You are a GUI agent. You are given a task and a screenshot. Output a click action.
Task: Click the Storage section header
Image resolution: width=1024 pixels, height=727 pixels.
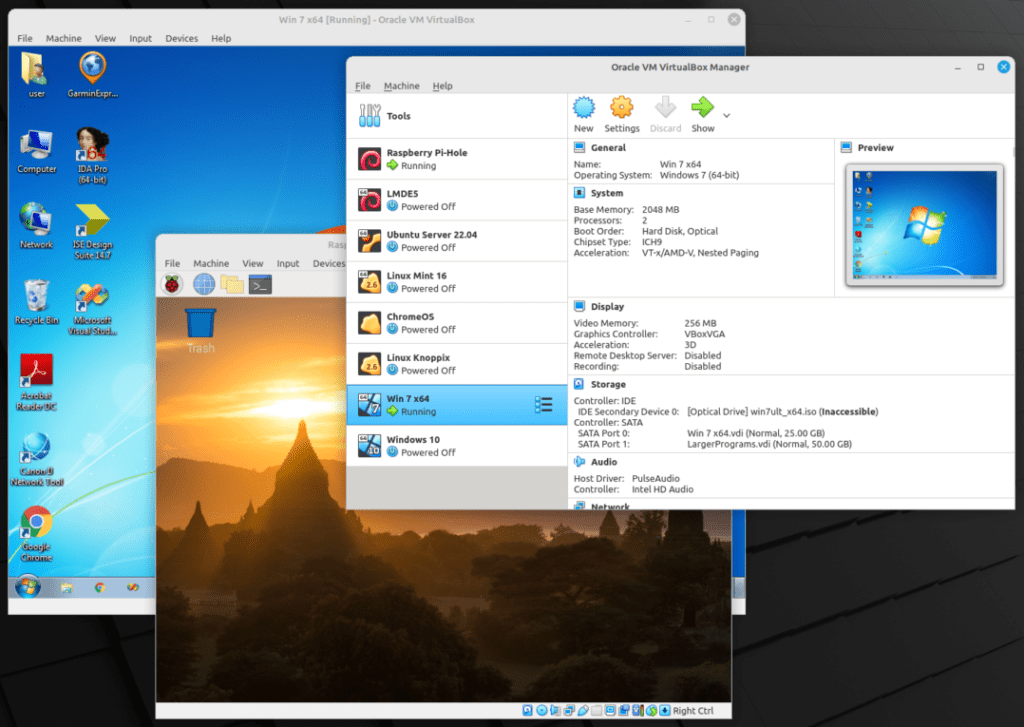click(608, 384)
